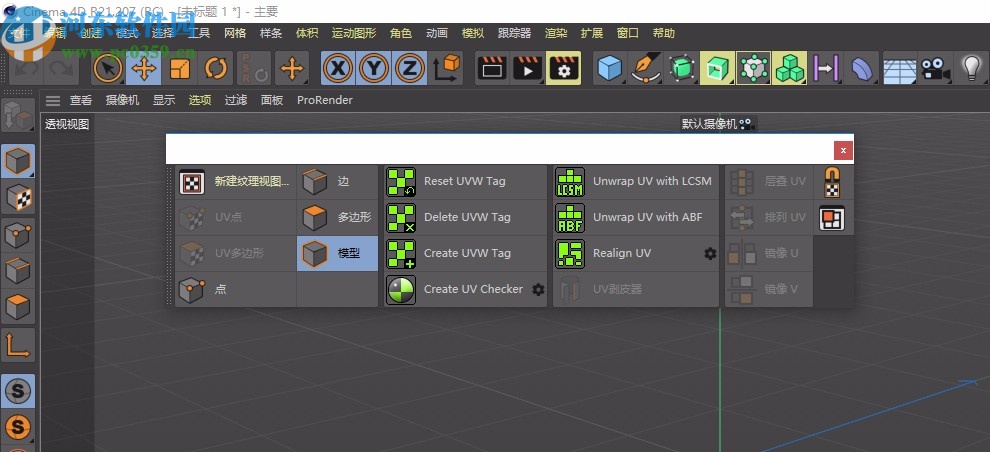Toggle the Y axis lock
The image size is (990, 452).
[374, 68]
